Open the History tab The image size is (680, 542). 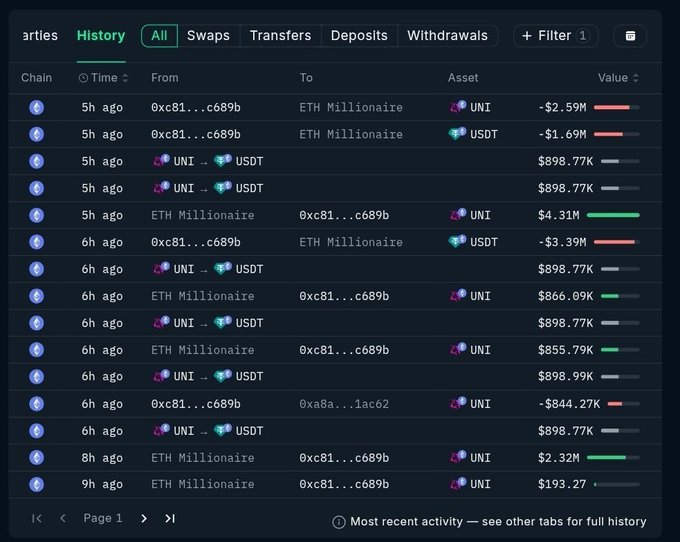101,36
